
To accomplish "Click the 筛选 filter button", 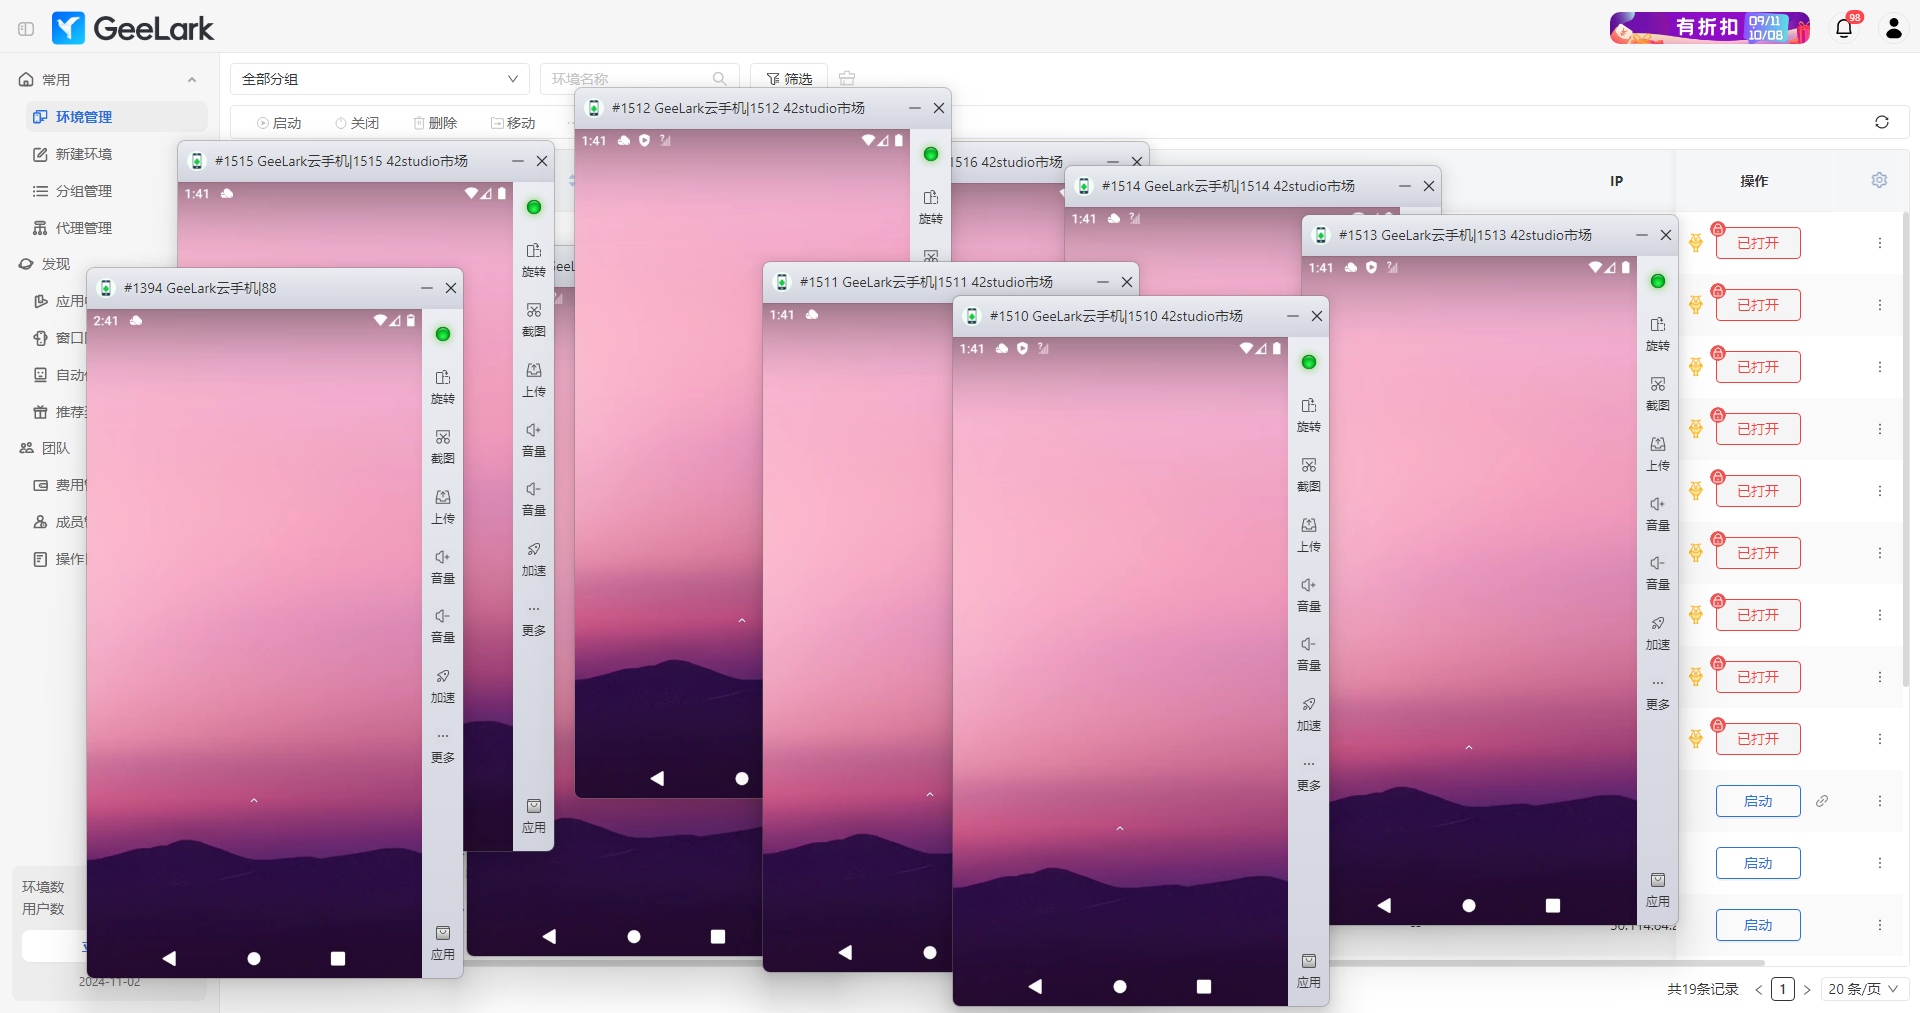I will (789, 79).
